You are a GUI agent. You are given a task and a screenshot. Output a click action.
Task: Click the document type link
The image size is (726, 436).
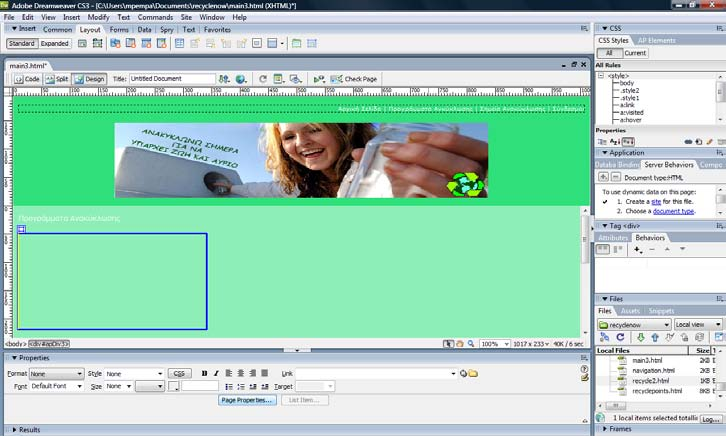tap(673, 211)
